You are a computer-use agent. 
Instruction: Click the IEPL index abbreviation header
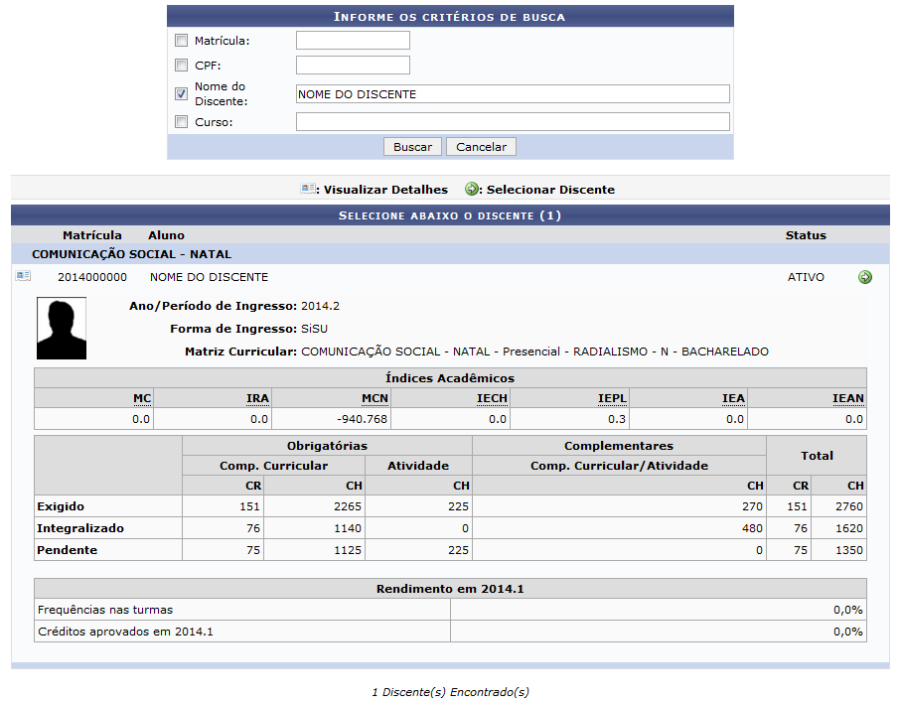[x=612, y=398]
